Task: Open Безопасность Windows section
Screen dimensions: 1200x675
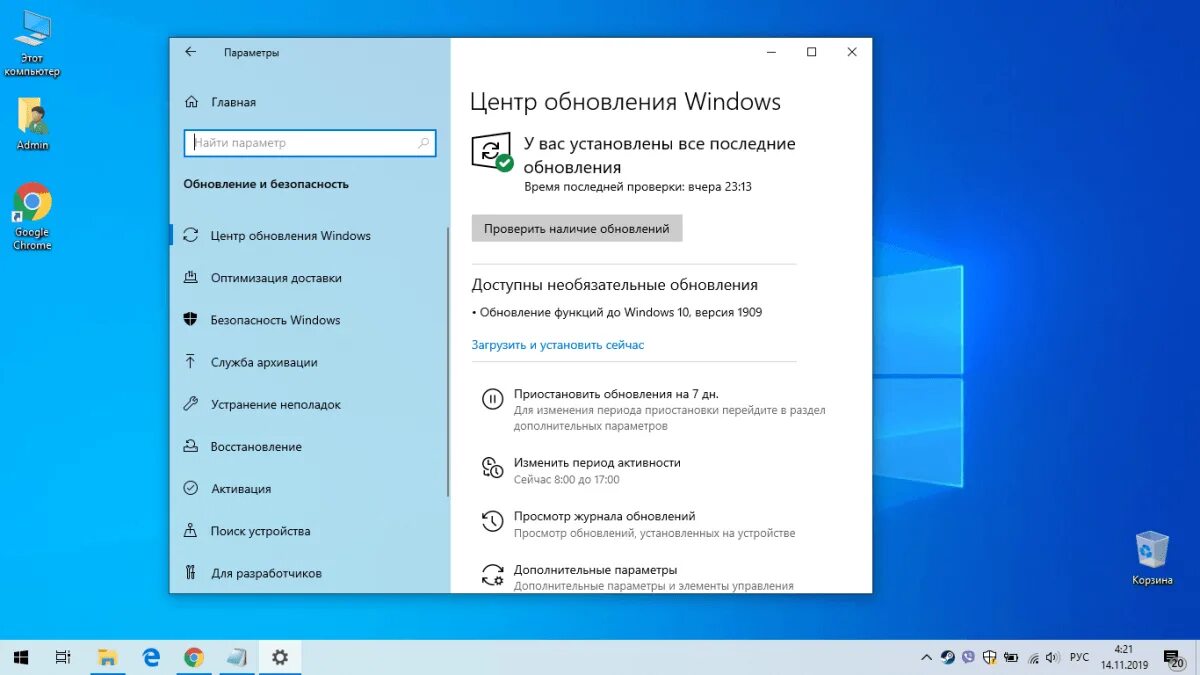Action: tap(275, 320)
